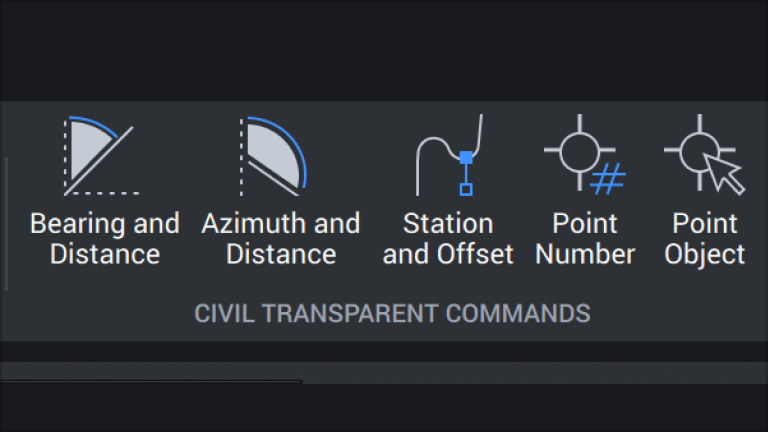Pick the Point Object cursor icon
Viewport: 768px width, 432px height.
tap(704, 154)
